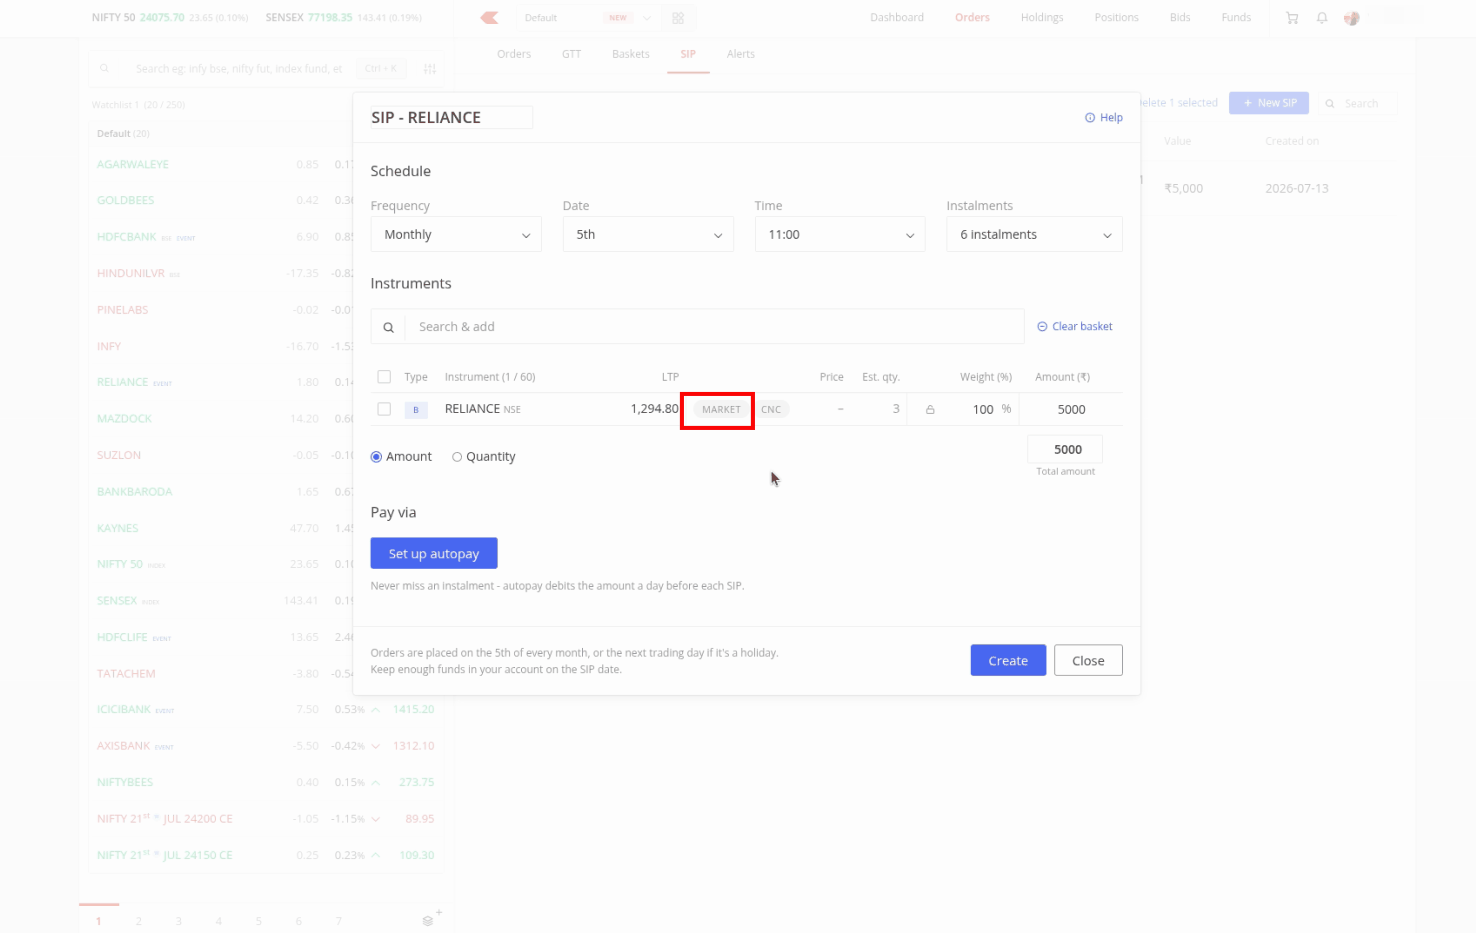Viewport: 1476px width, 933px height.
Task: Click the Close button in SIP dialog
Action: point(1088,660)
